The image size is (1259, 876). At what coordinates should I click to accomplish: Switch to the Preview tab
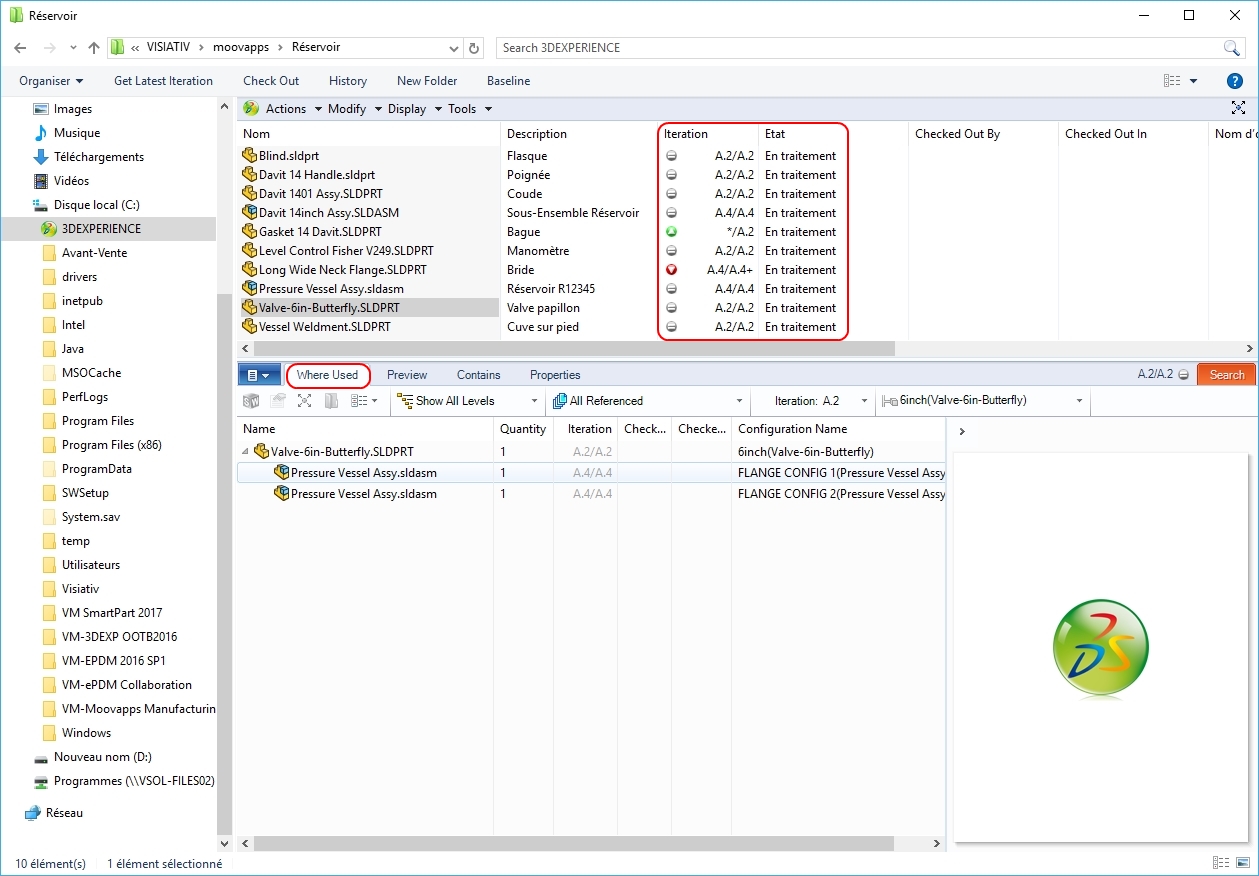click(407, 375)
